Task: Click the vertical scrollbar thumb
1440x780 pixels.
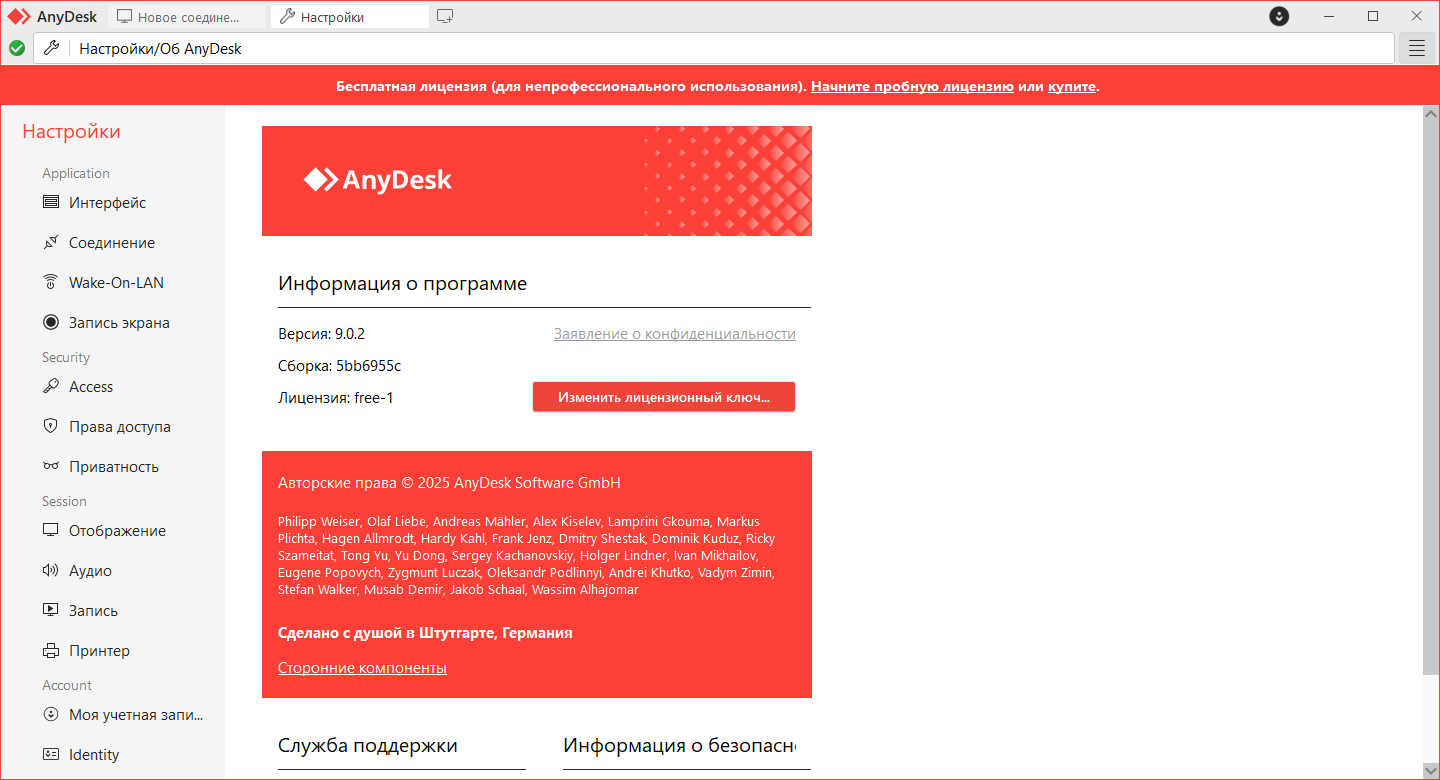Action: click(x=1431, y=396)
